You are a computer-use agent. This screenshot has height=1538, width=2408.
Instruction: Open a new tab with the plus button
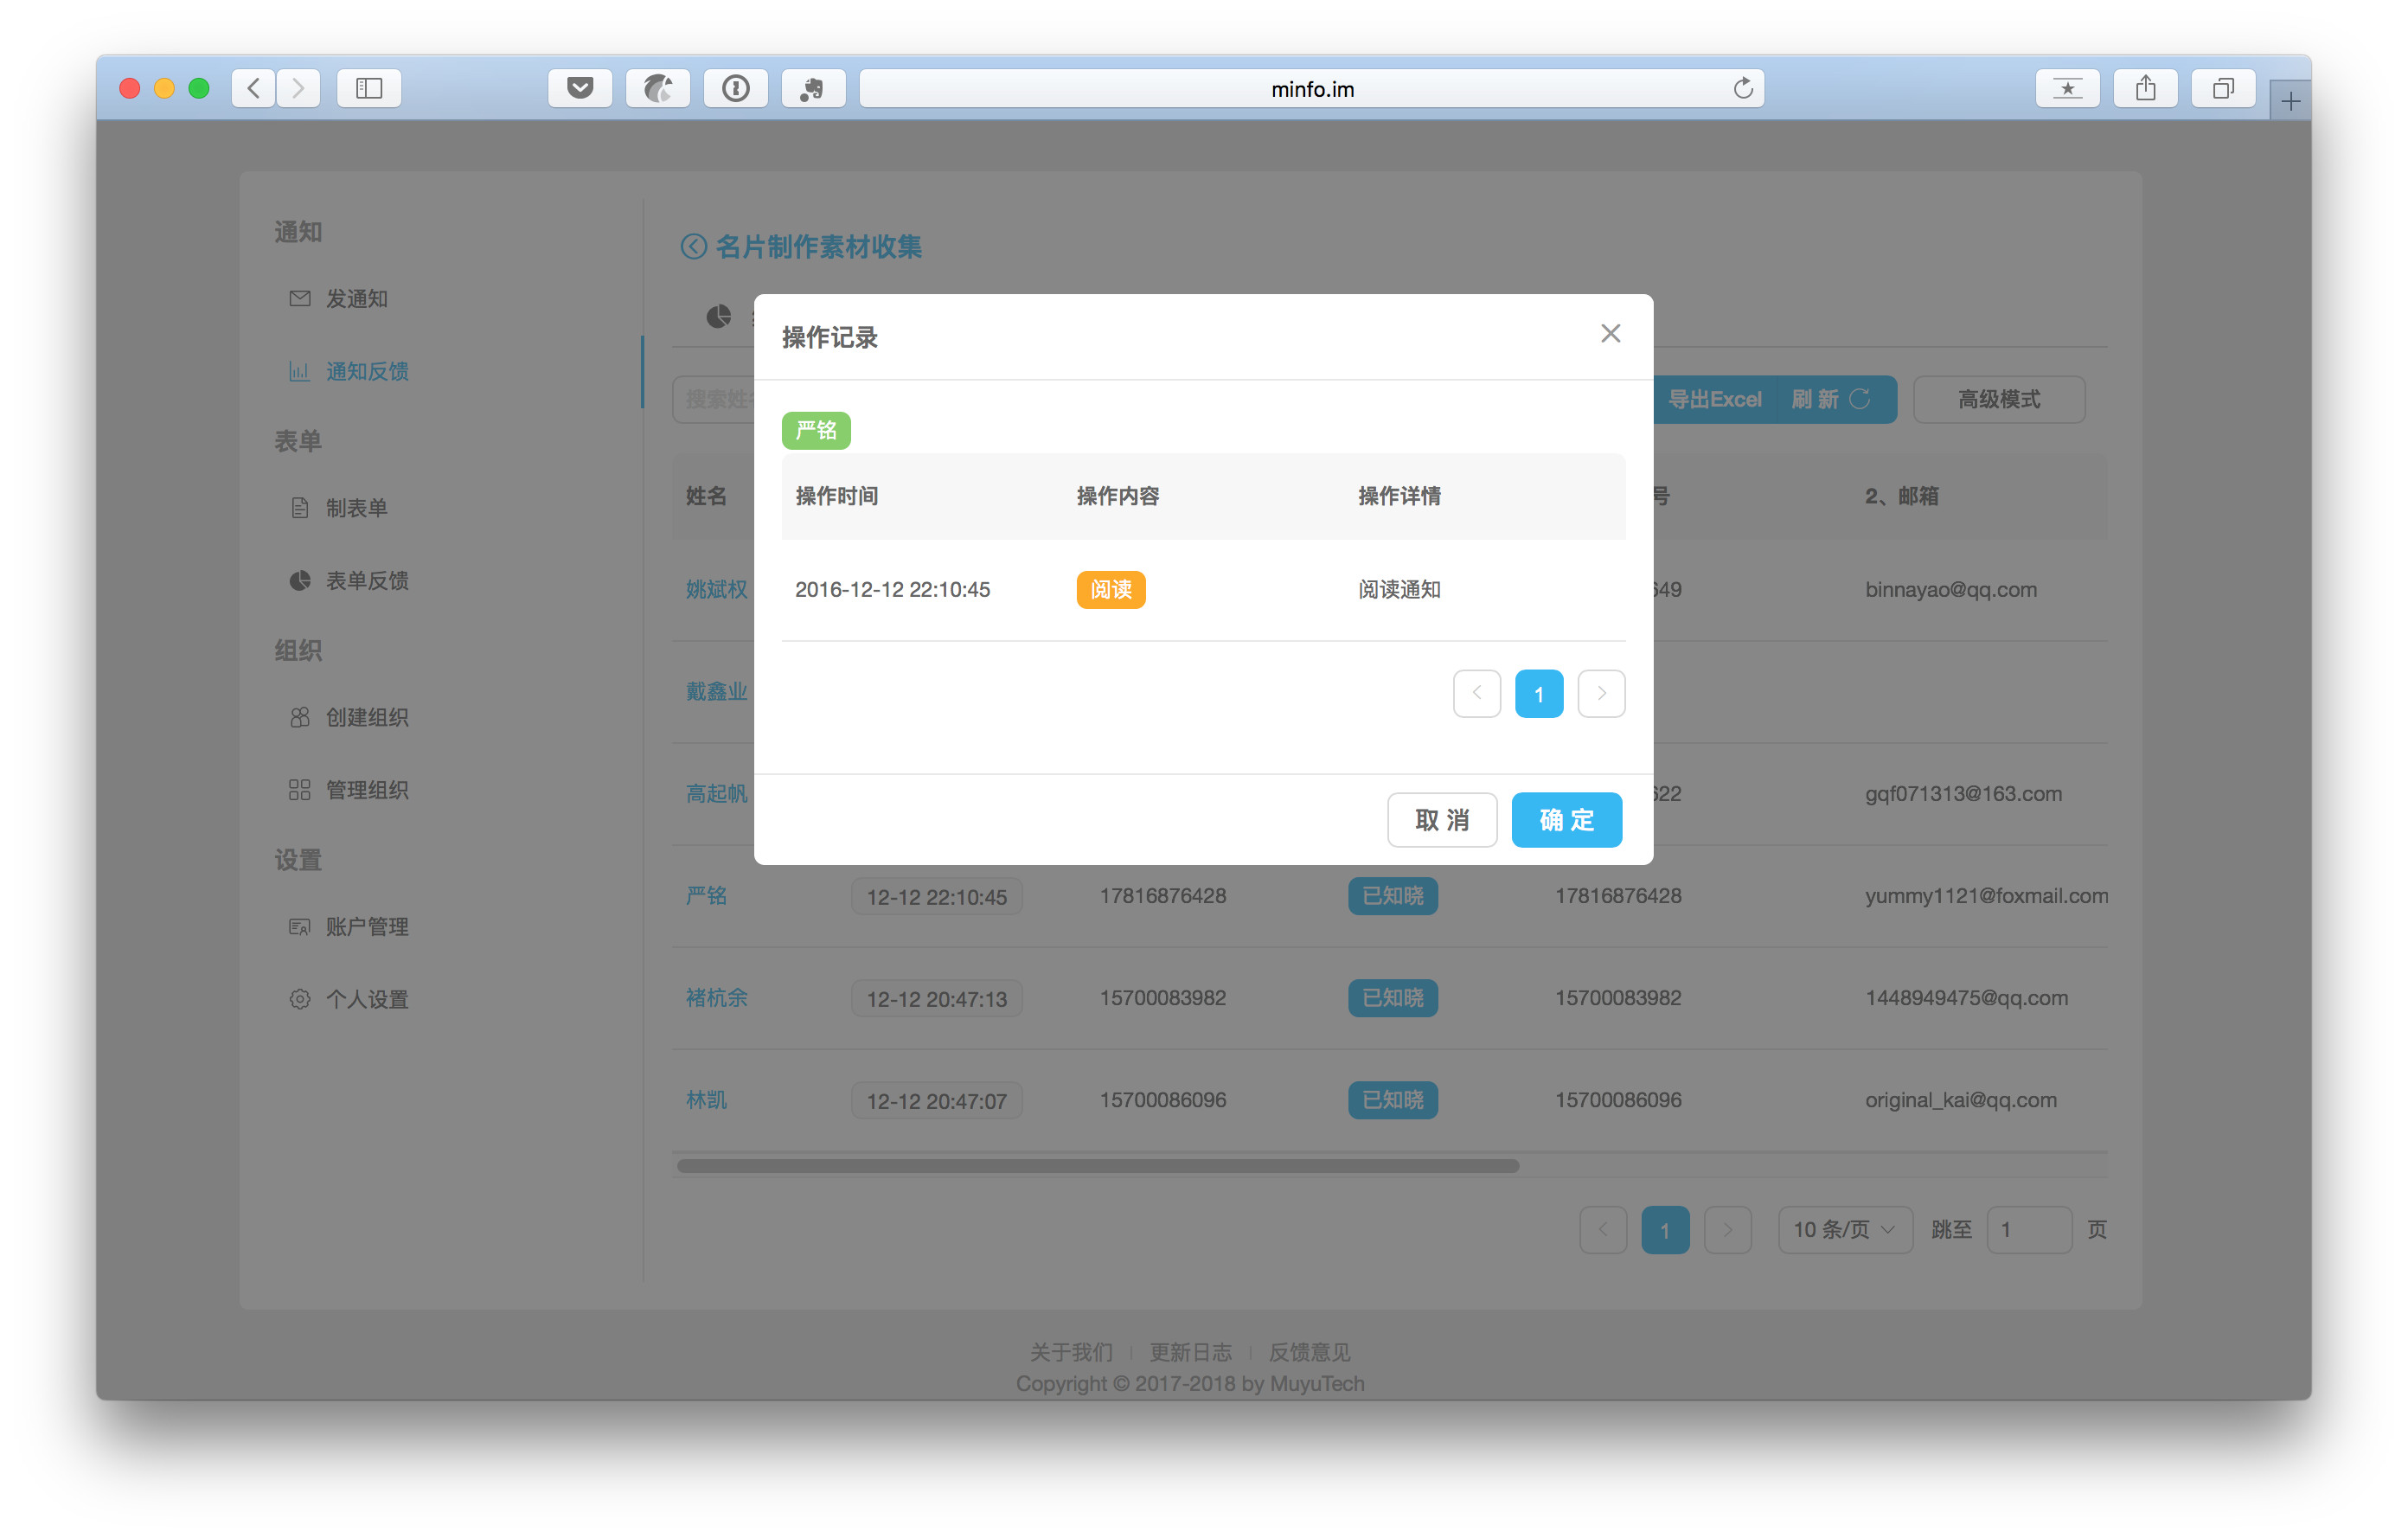[x=2290, y=101]
